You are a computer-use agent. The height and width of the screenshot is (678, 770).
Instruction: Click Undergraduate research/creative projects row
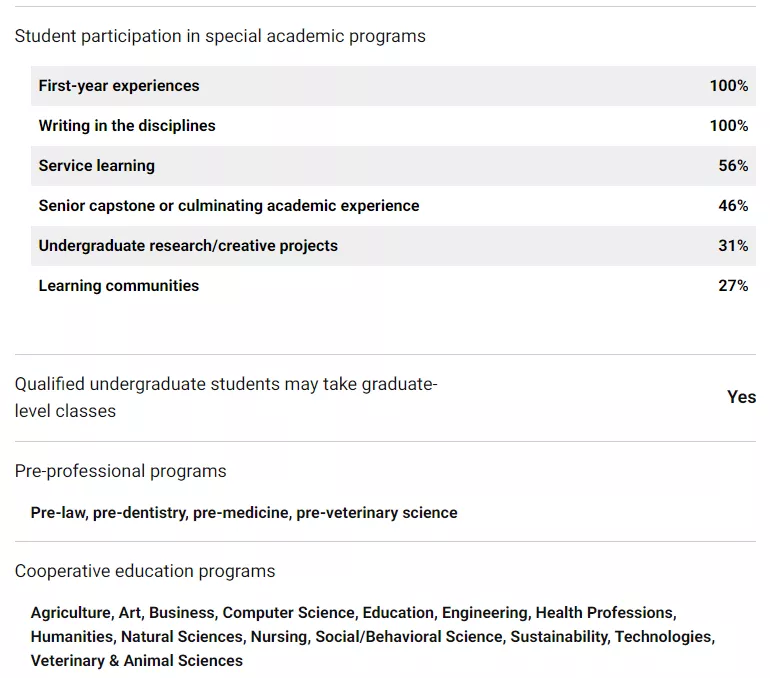188,246
